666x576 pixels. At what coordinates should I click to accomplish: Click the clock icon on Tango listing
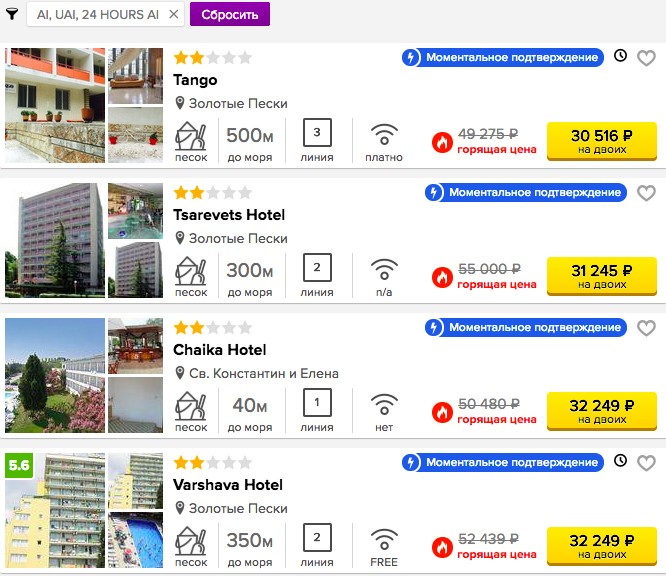tap(620, 55)
